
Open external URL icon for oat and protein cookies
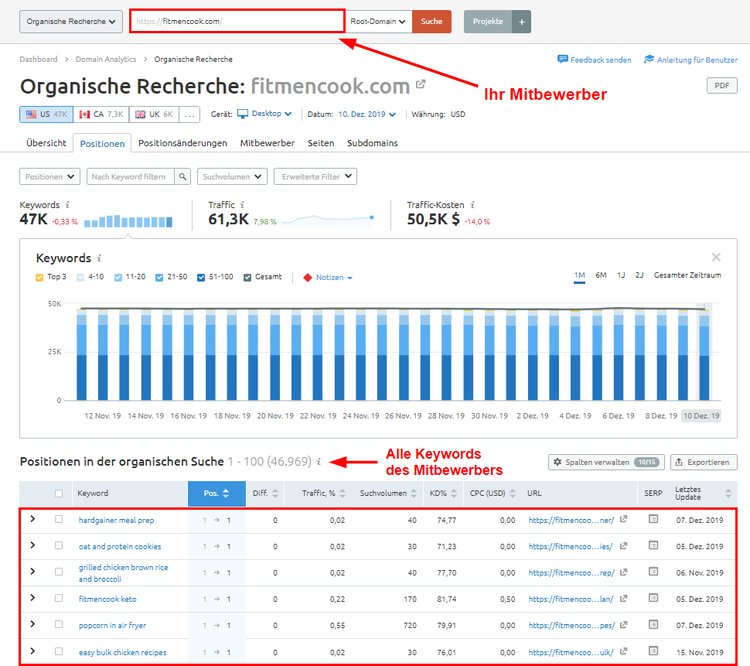623,545
